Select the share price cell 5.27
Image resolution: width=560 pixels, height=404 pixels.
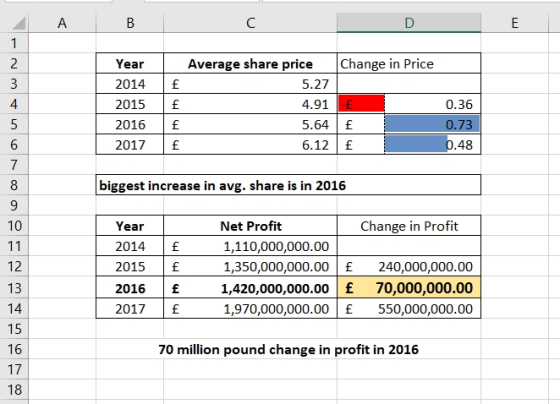click(x=250, y=84)
